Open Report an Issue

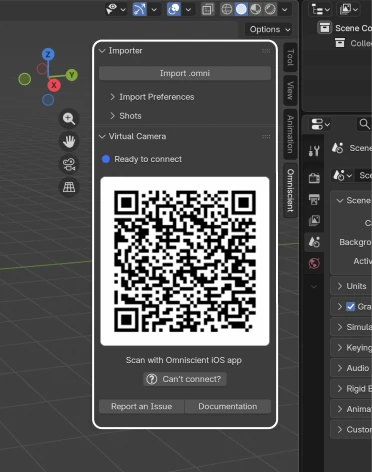coord(142,407)
